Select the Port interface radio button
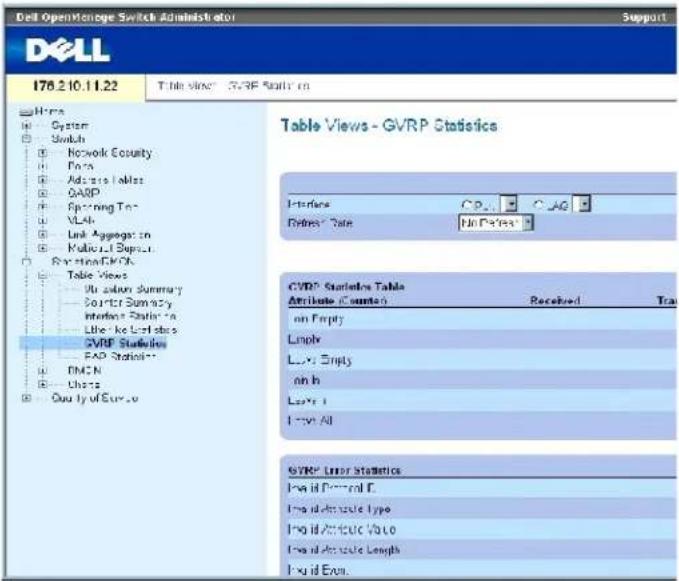The height and width of the screenshot is (581, 679). click(x=466, y=204)
